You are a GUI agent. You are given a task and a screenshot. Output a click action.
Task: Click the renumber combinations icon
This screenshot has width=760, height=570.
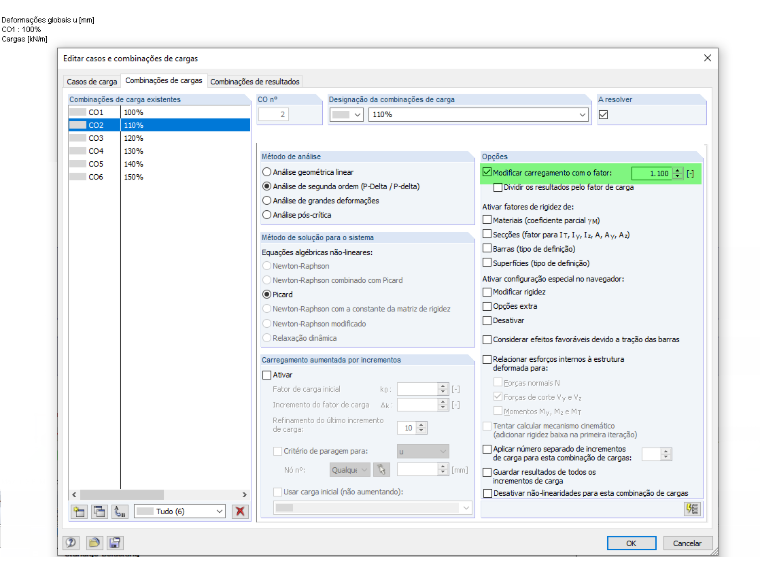click(x=120, y=511)
